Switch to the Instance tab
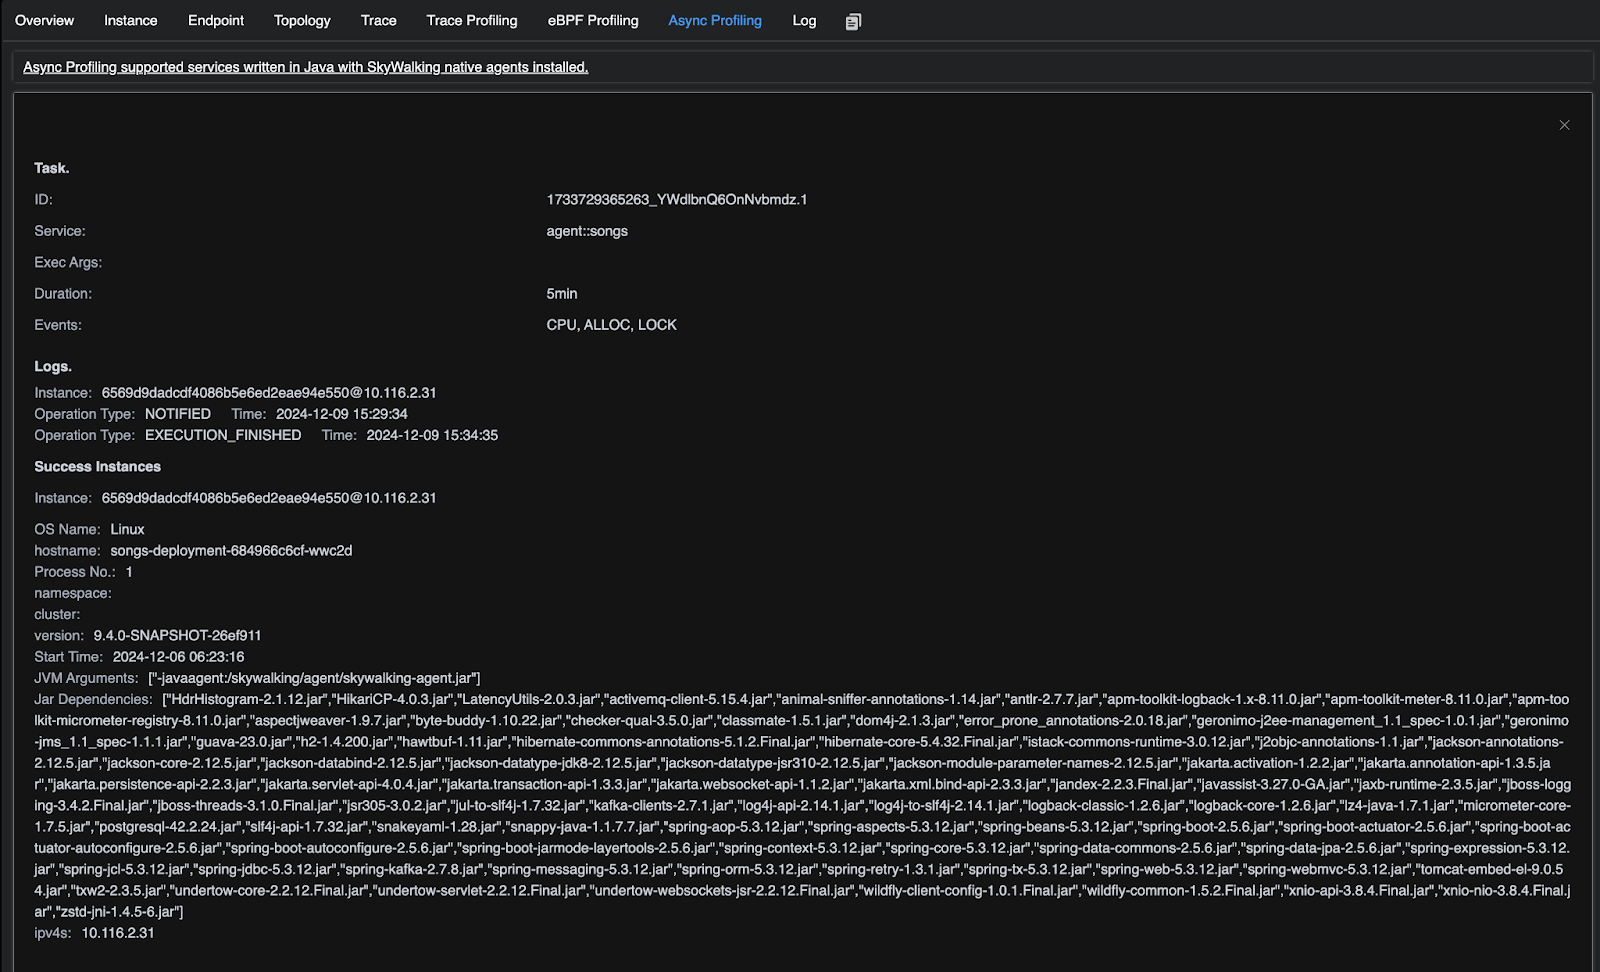 131,20
